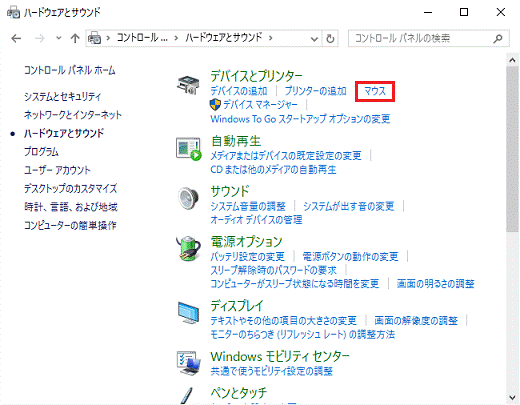
Task: Expand the address bar history dropdown
Action: (x=314, y=39)
